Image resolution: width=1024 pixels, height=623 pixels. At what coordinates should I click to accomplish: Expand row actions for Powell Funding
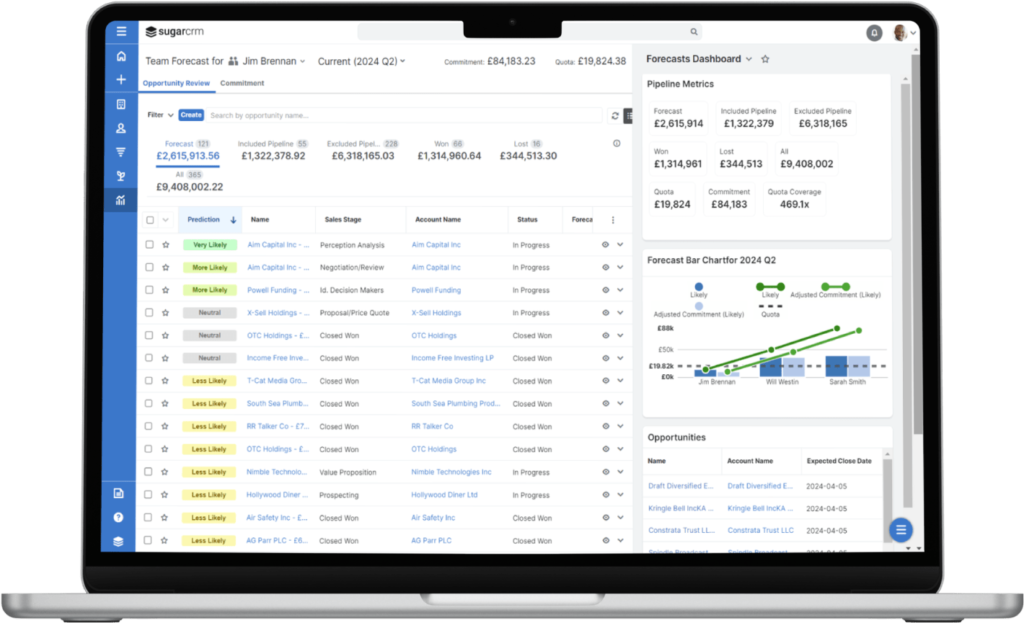(x=620, y=290)
